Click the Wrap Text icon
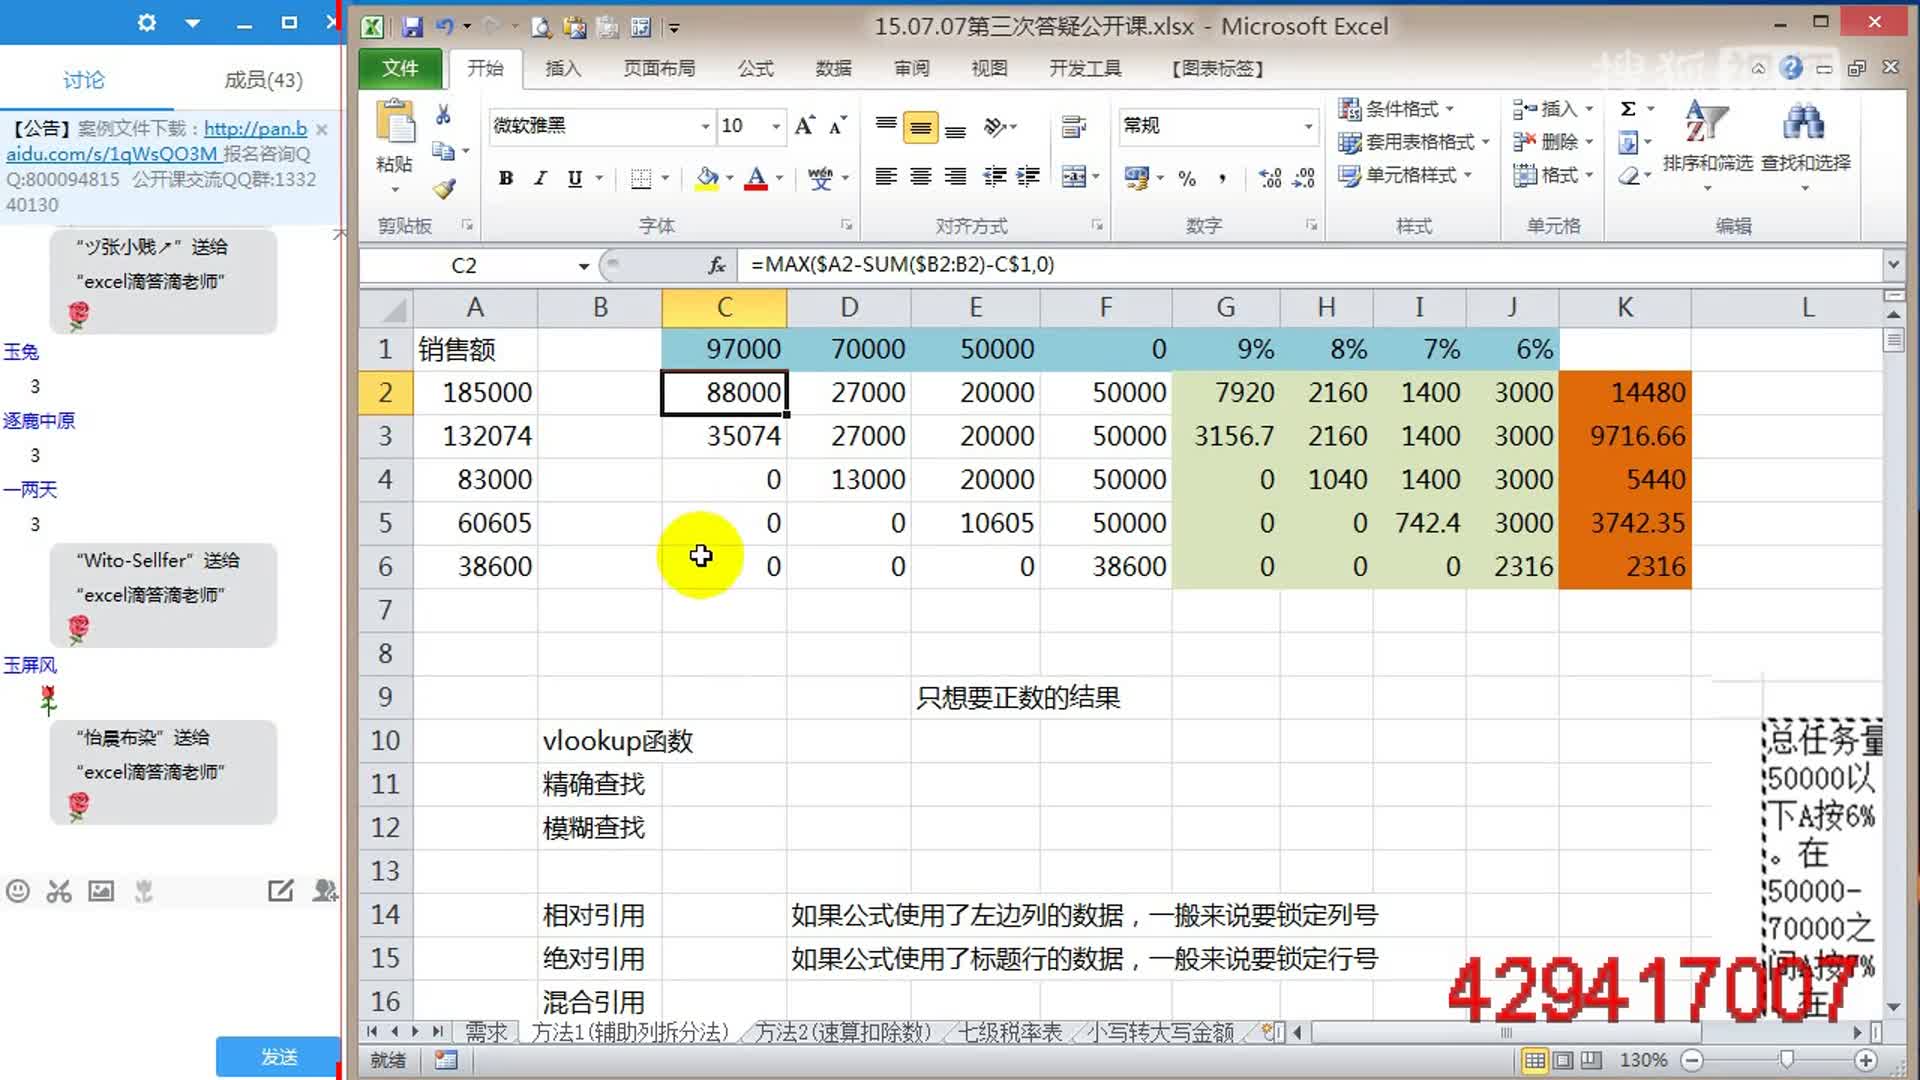The width and height of the screenshot is (1920, 1080). (x=1073, y=126)
